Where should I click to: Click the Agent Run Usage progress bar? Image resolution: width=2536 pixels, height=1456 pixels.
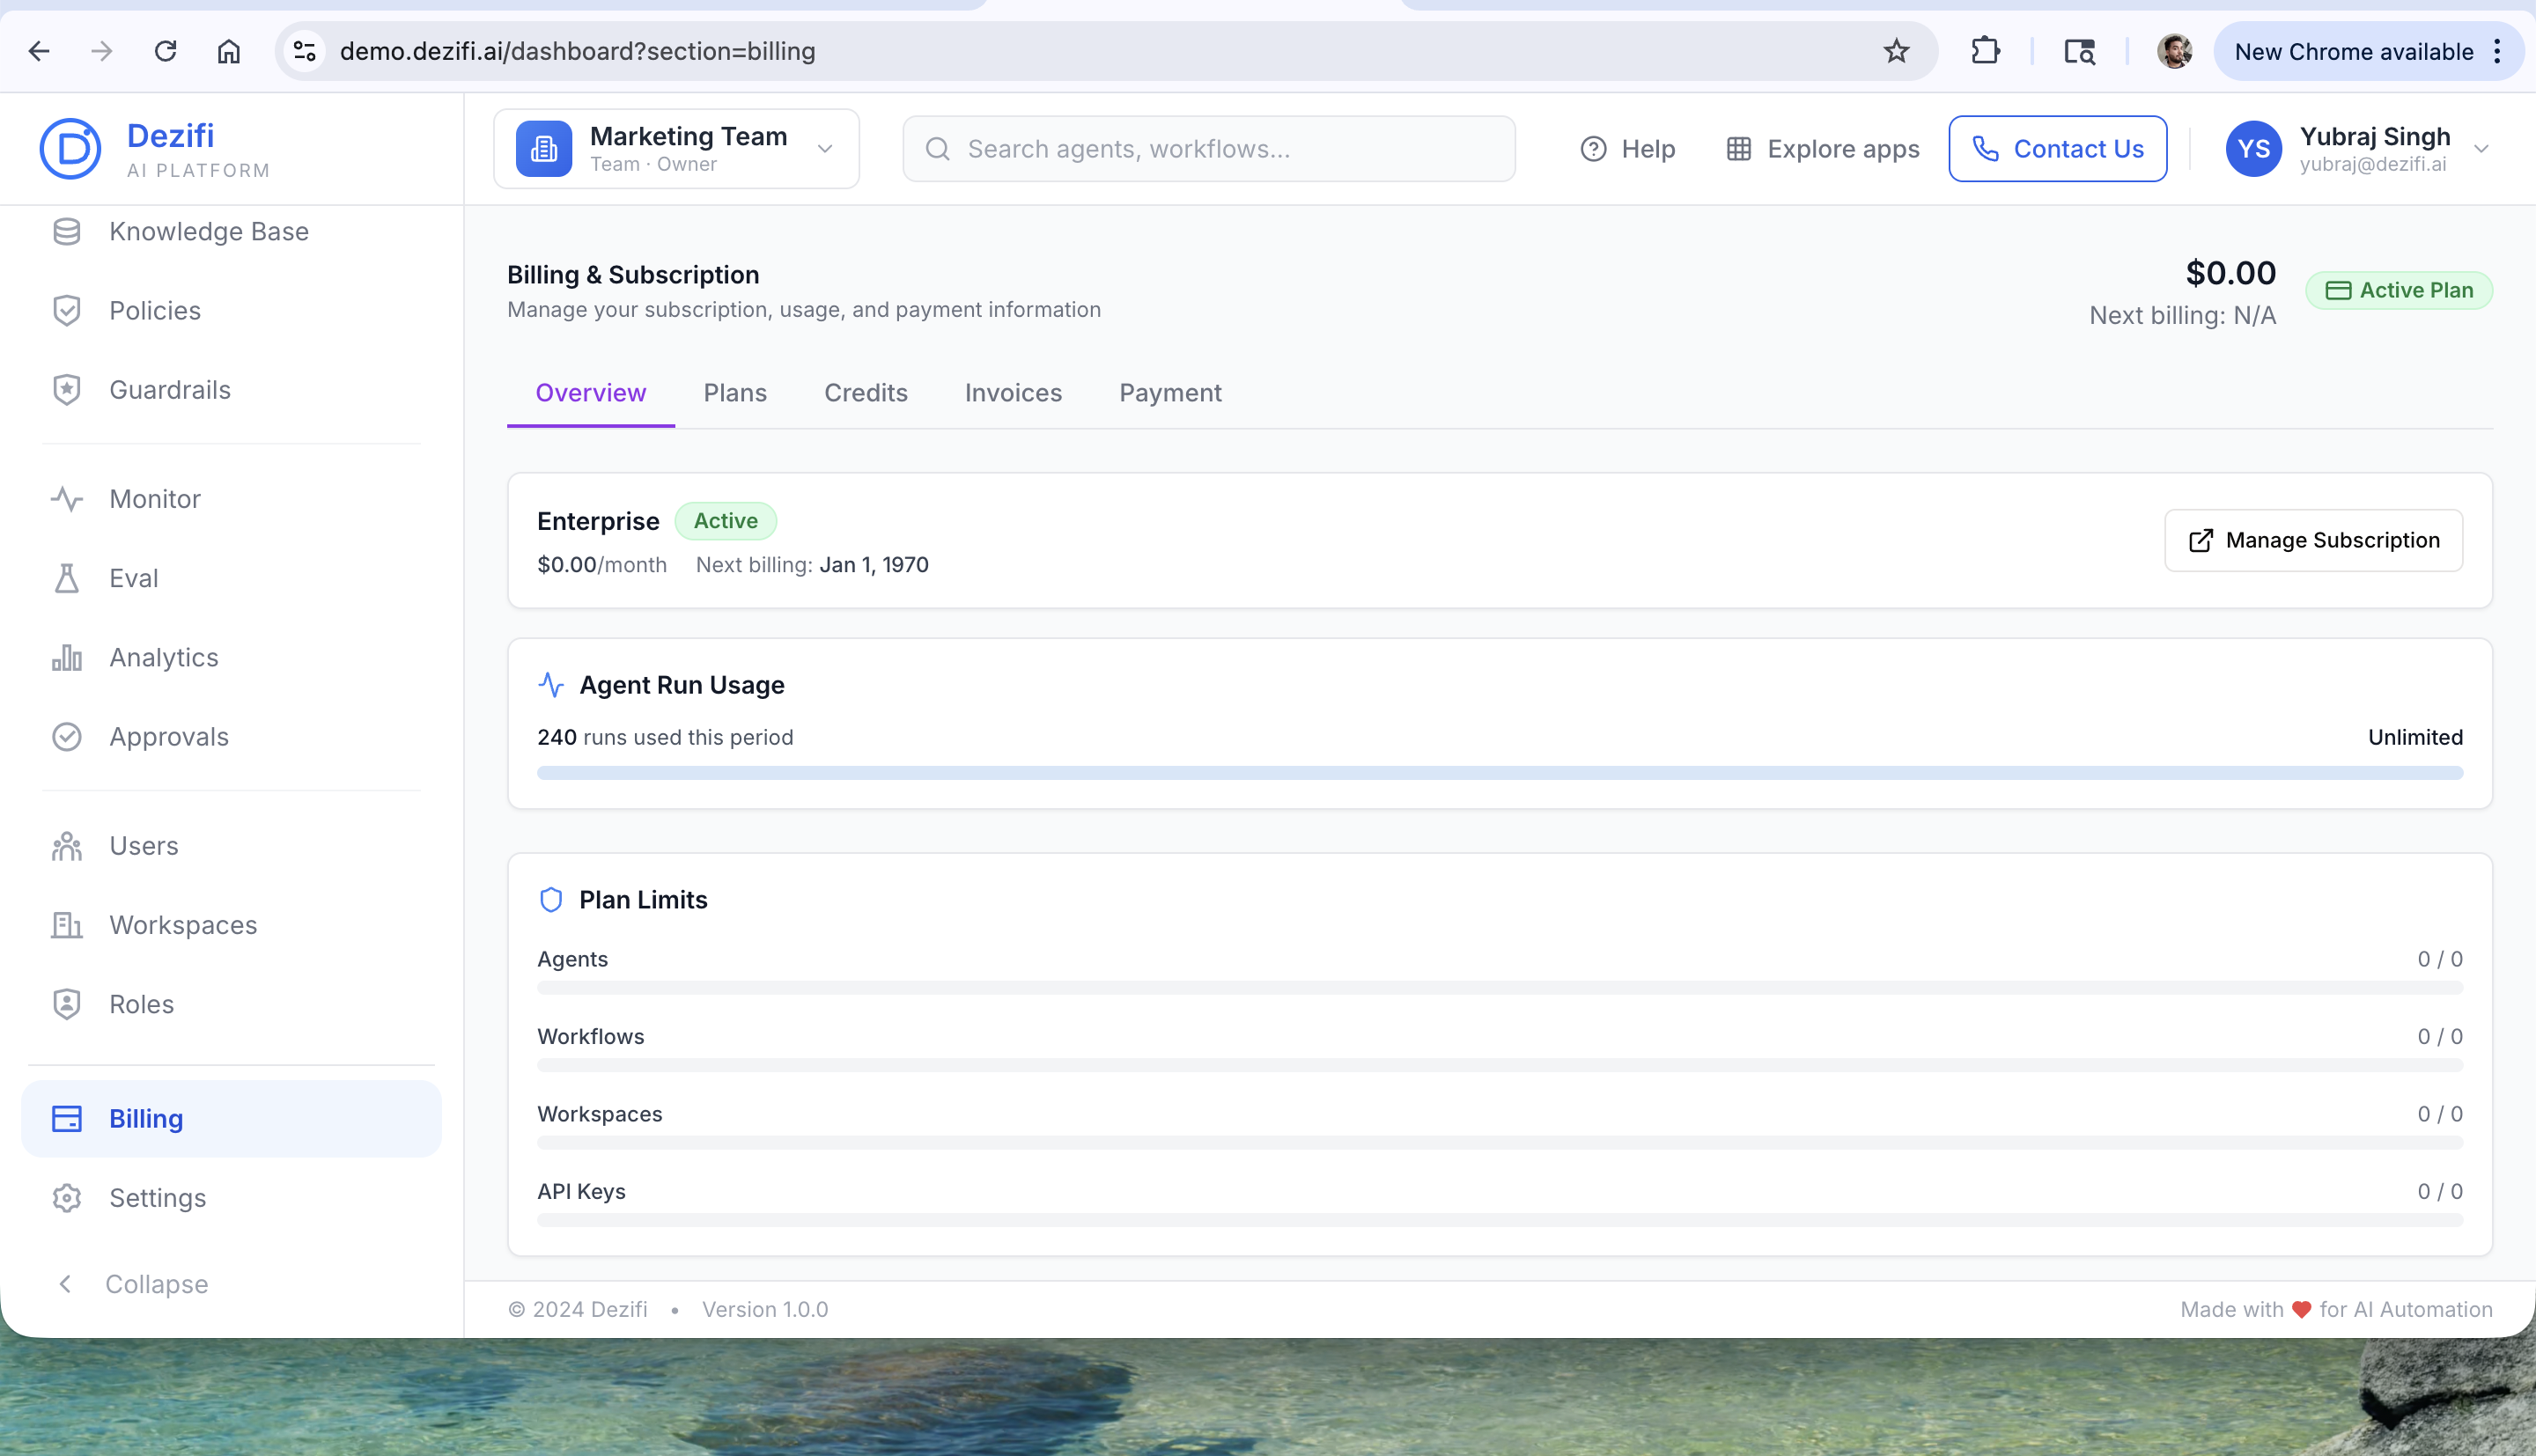(x=1499, y=773)
